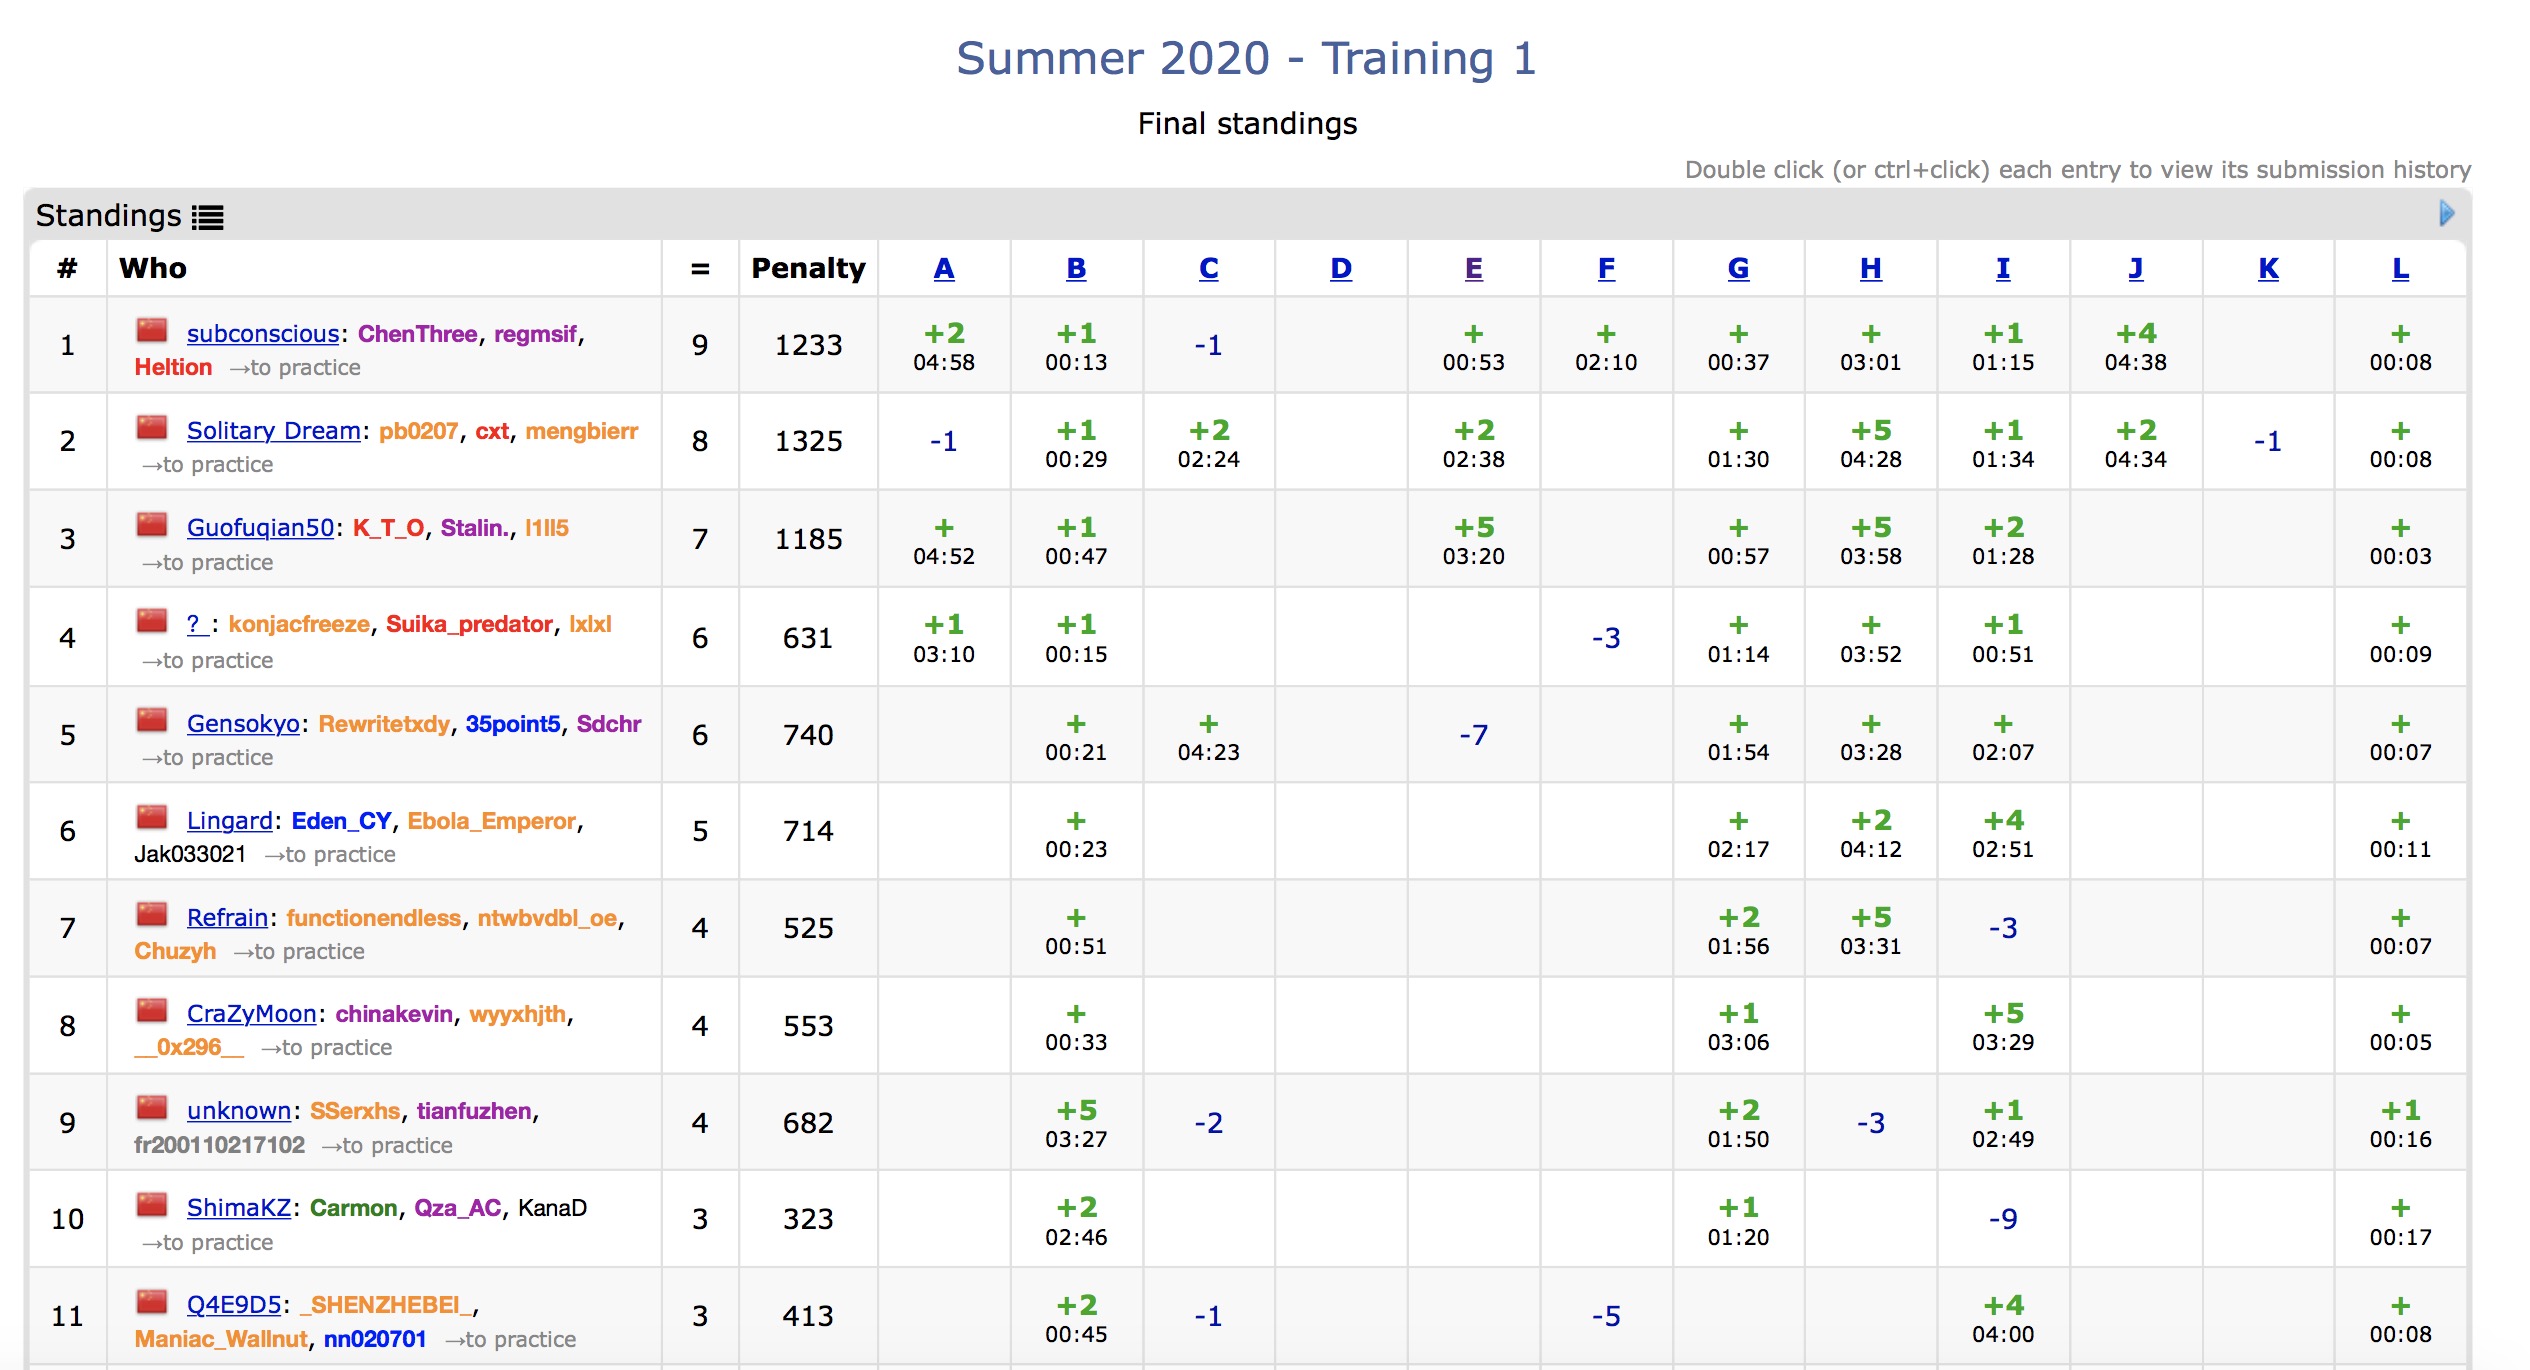The height and width of the screenshot is (1370, 2530).
Task: Open user profile ChenThree
Action: tap(417, 334)
